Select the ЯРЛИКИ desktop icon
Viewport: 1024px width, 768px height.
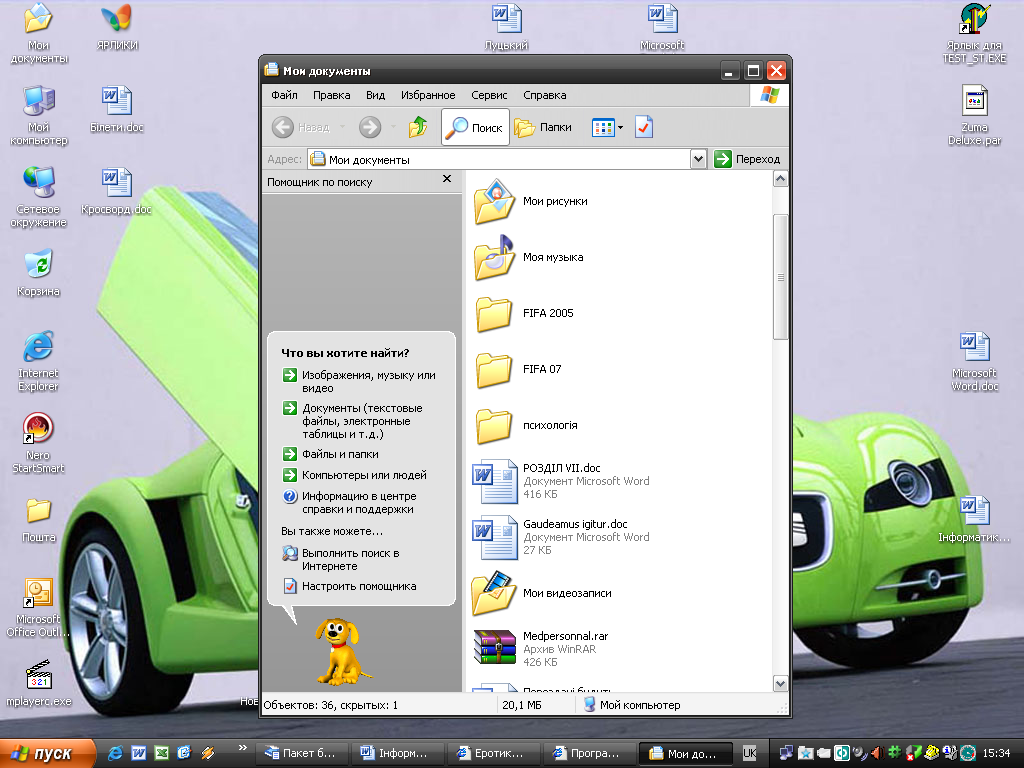117,27
